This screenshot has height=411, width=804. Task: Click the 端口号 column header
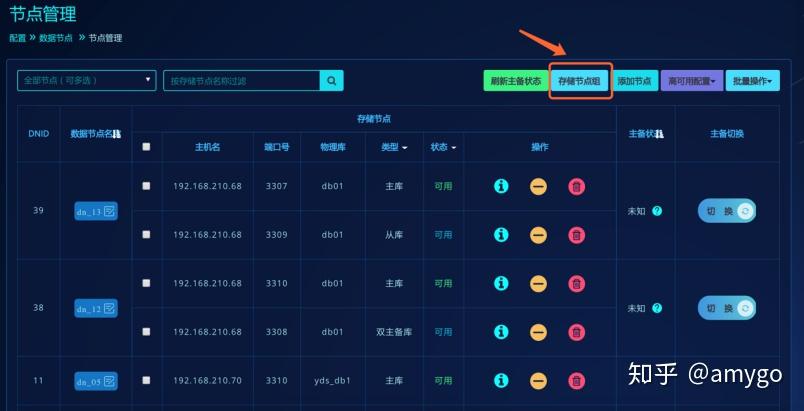tap(276, 147)
